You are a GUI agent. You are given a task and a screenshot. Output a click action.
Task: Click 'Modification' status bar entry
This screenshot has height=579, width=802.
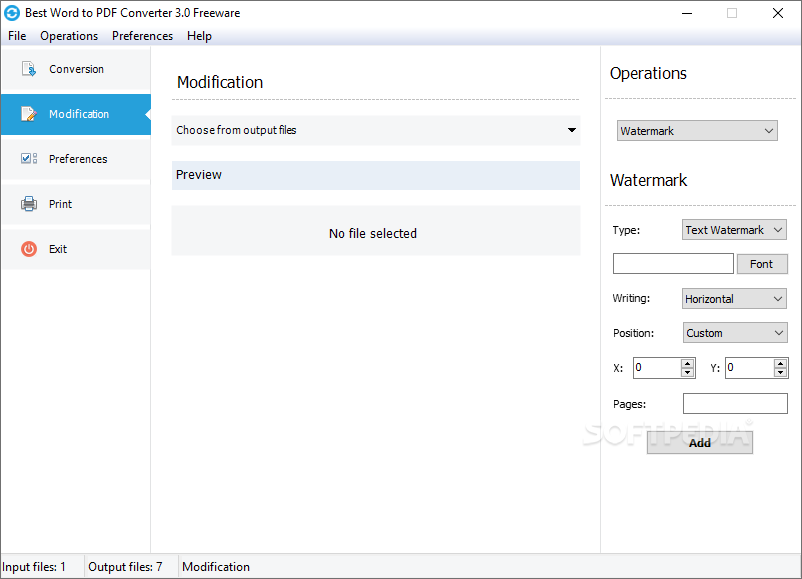tap(216, 567)
